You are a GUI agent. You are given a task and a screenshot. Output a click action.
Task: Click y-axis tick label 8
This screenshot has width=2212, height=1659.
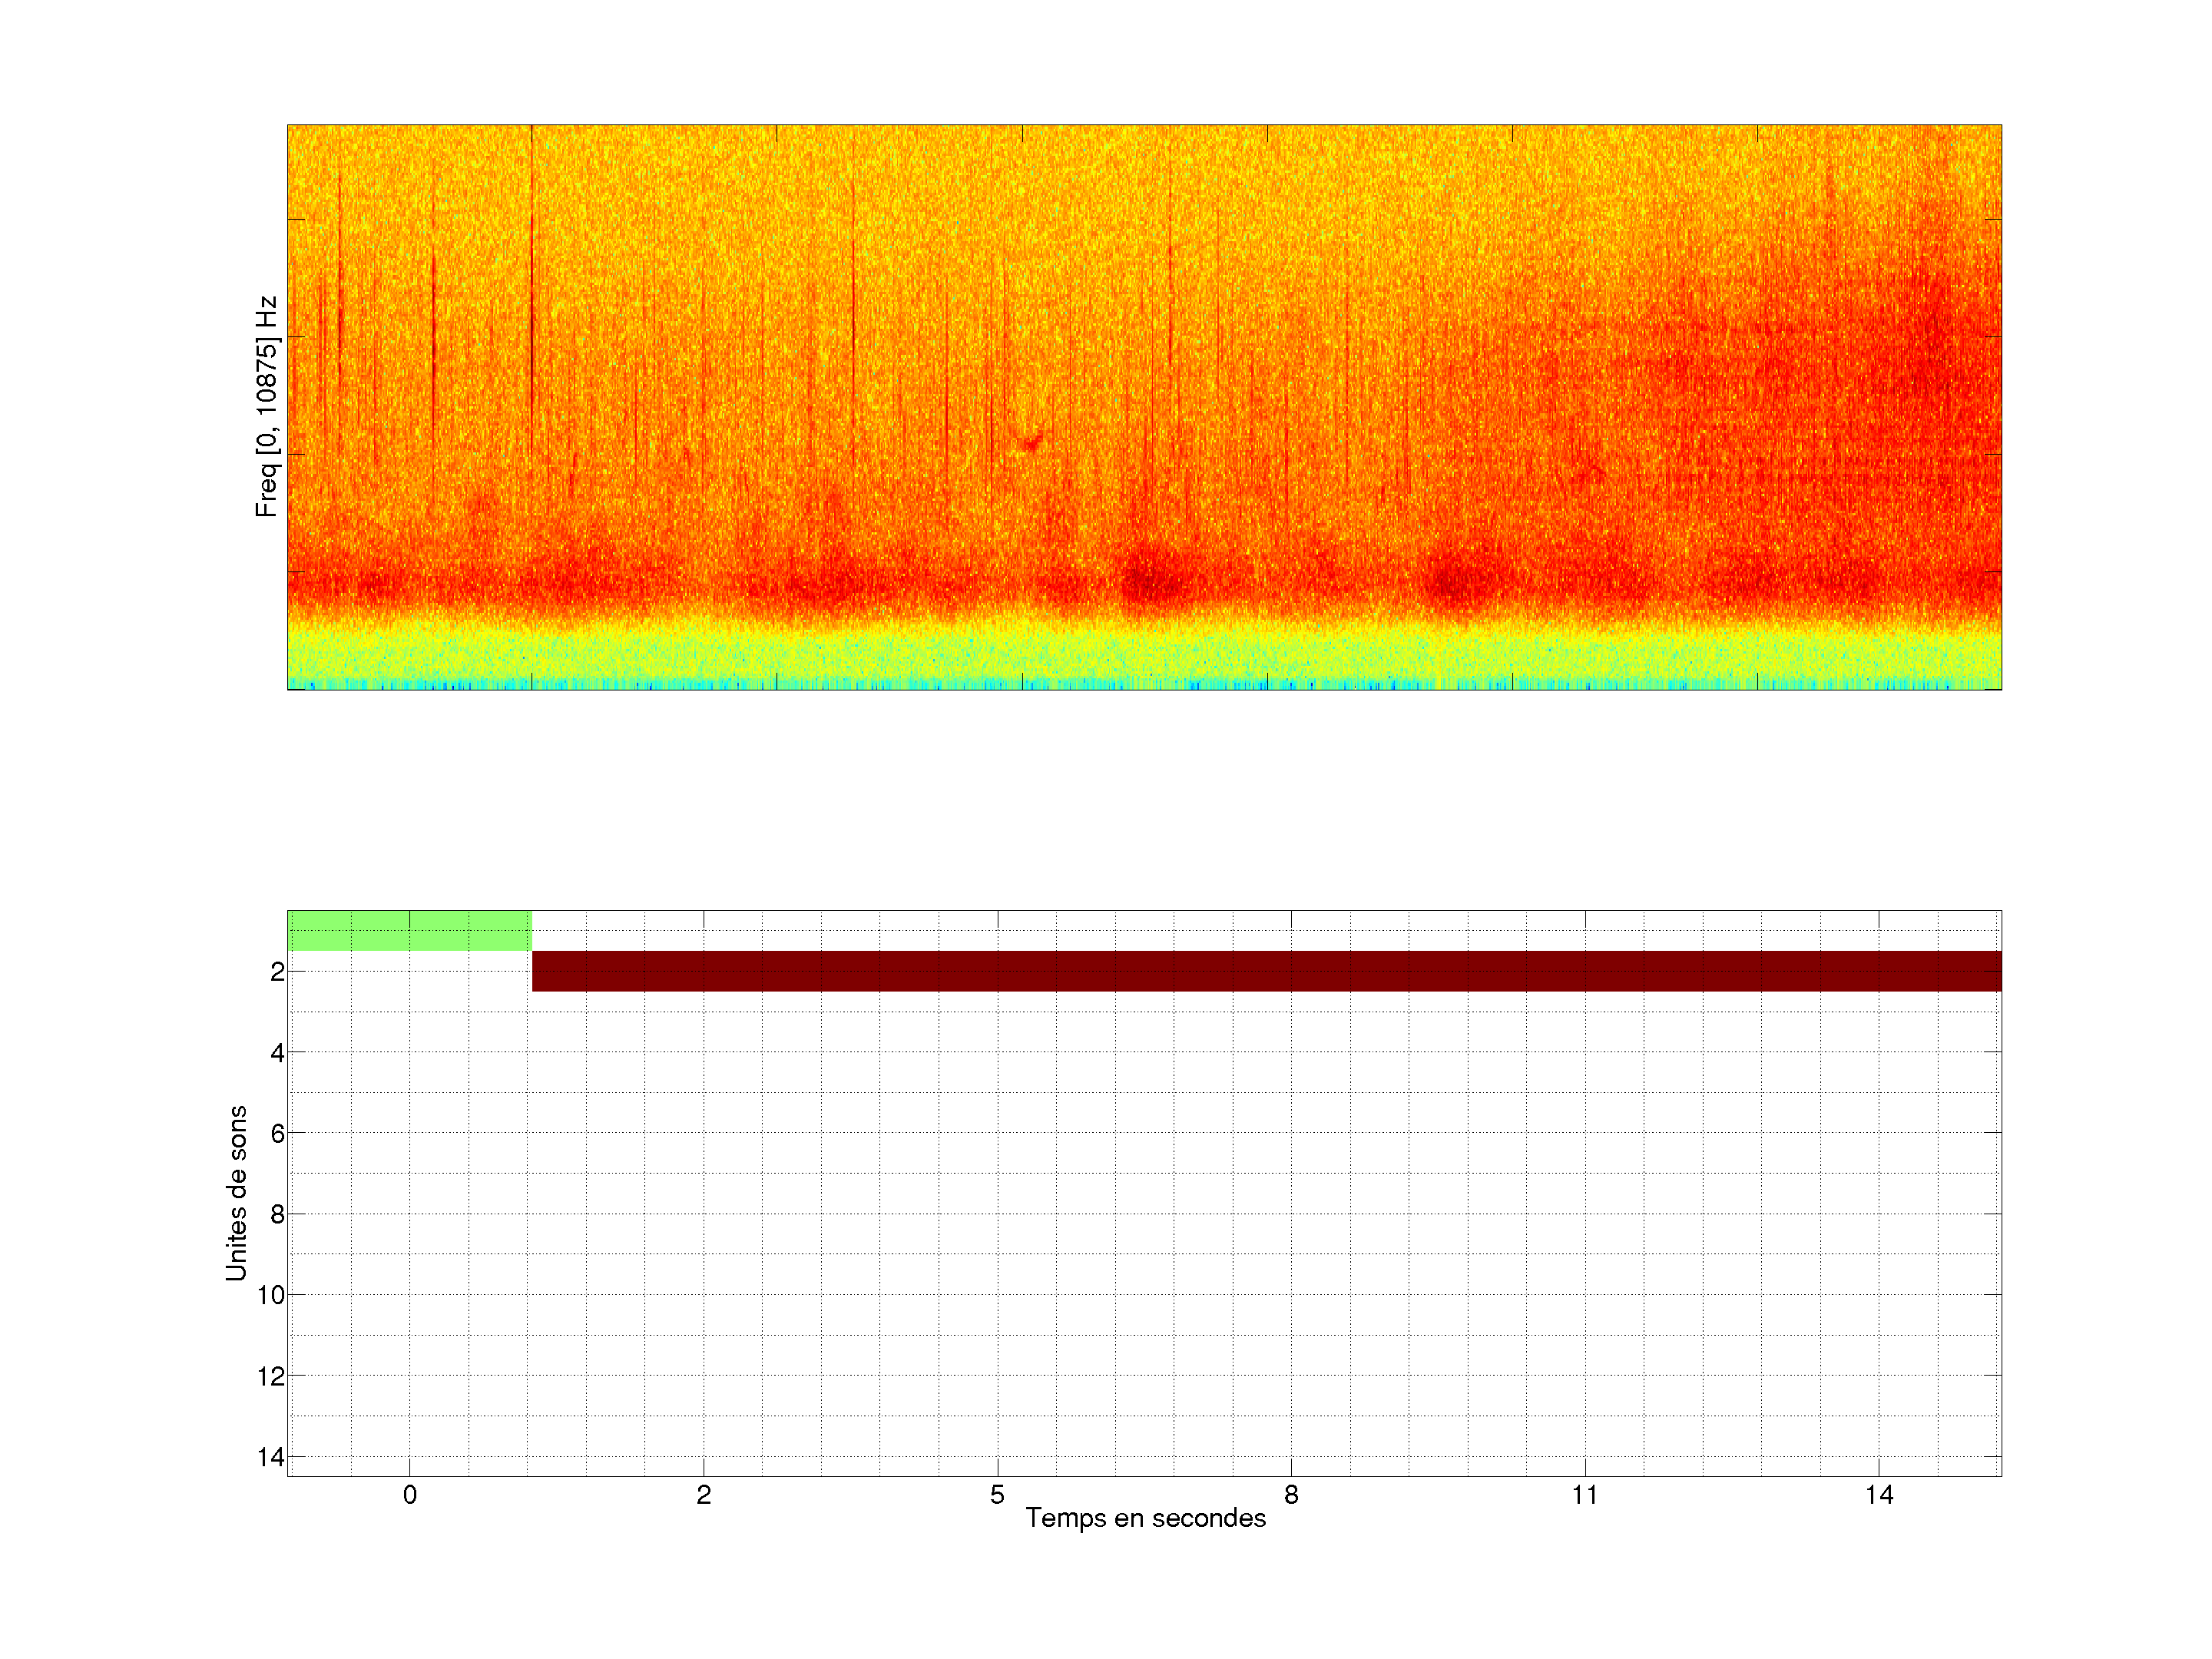tap(277, 1215)
